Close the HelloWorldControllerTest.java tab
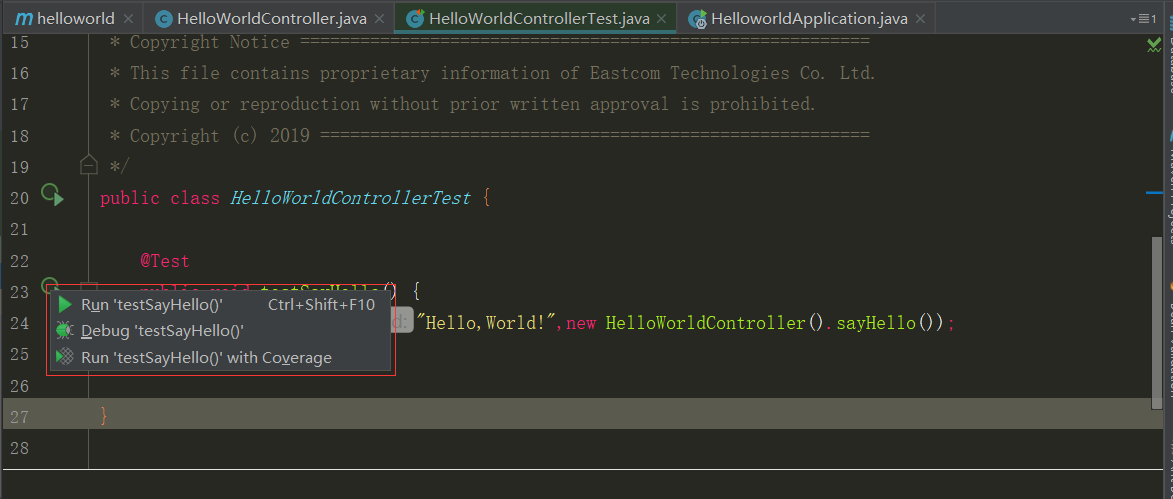1173x499 pixels. point(663,19)
